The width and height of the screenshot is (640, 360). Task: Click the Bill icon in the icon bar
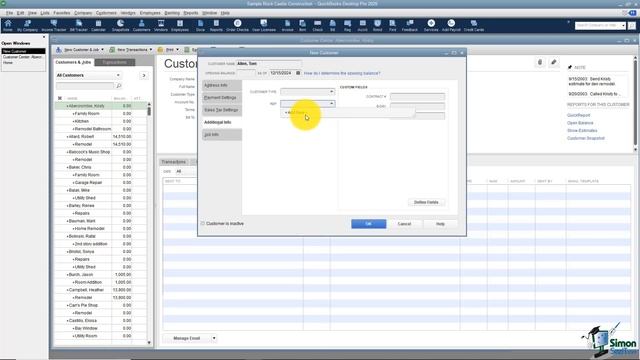pyautogui.click(x=333, y=25)
